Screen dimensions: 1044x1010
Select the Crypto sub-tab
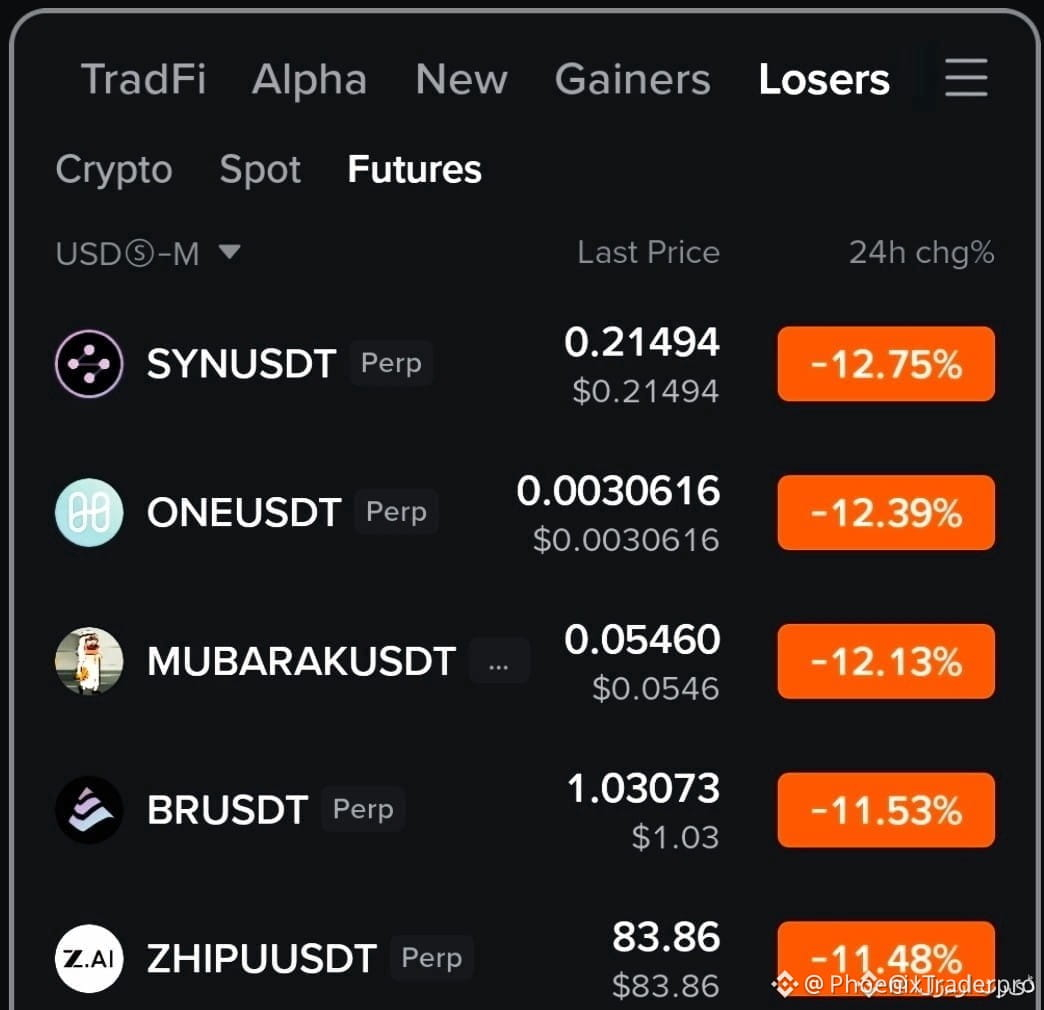click(114, 169)
